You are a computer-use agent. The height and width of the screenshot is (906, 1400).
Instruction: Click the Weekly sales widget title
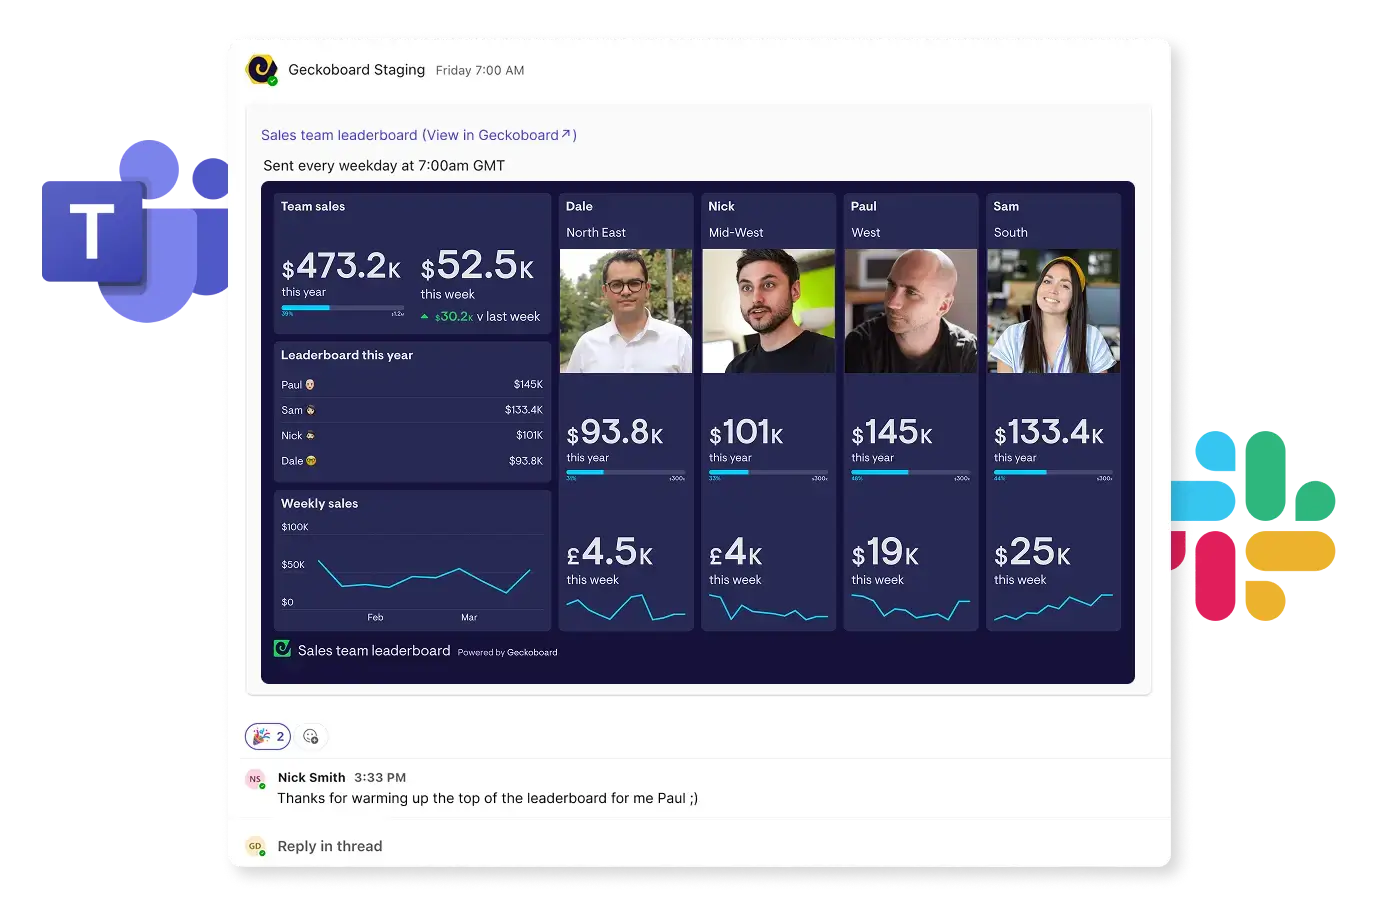[320, 503]
